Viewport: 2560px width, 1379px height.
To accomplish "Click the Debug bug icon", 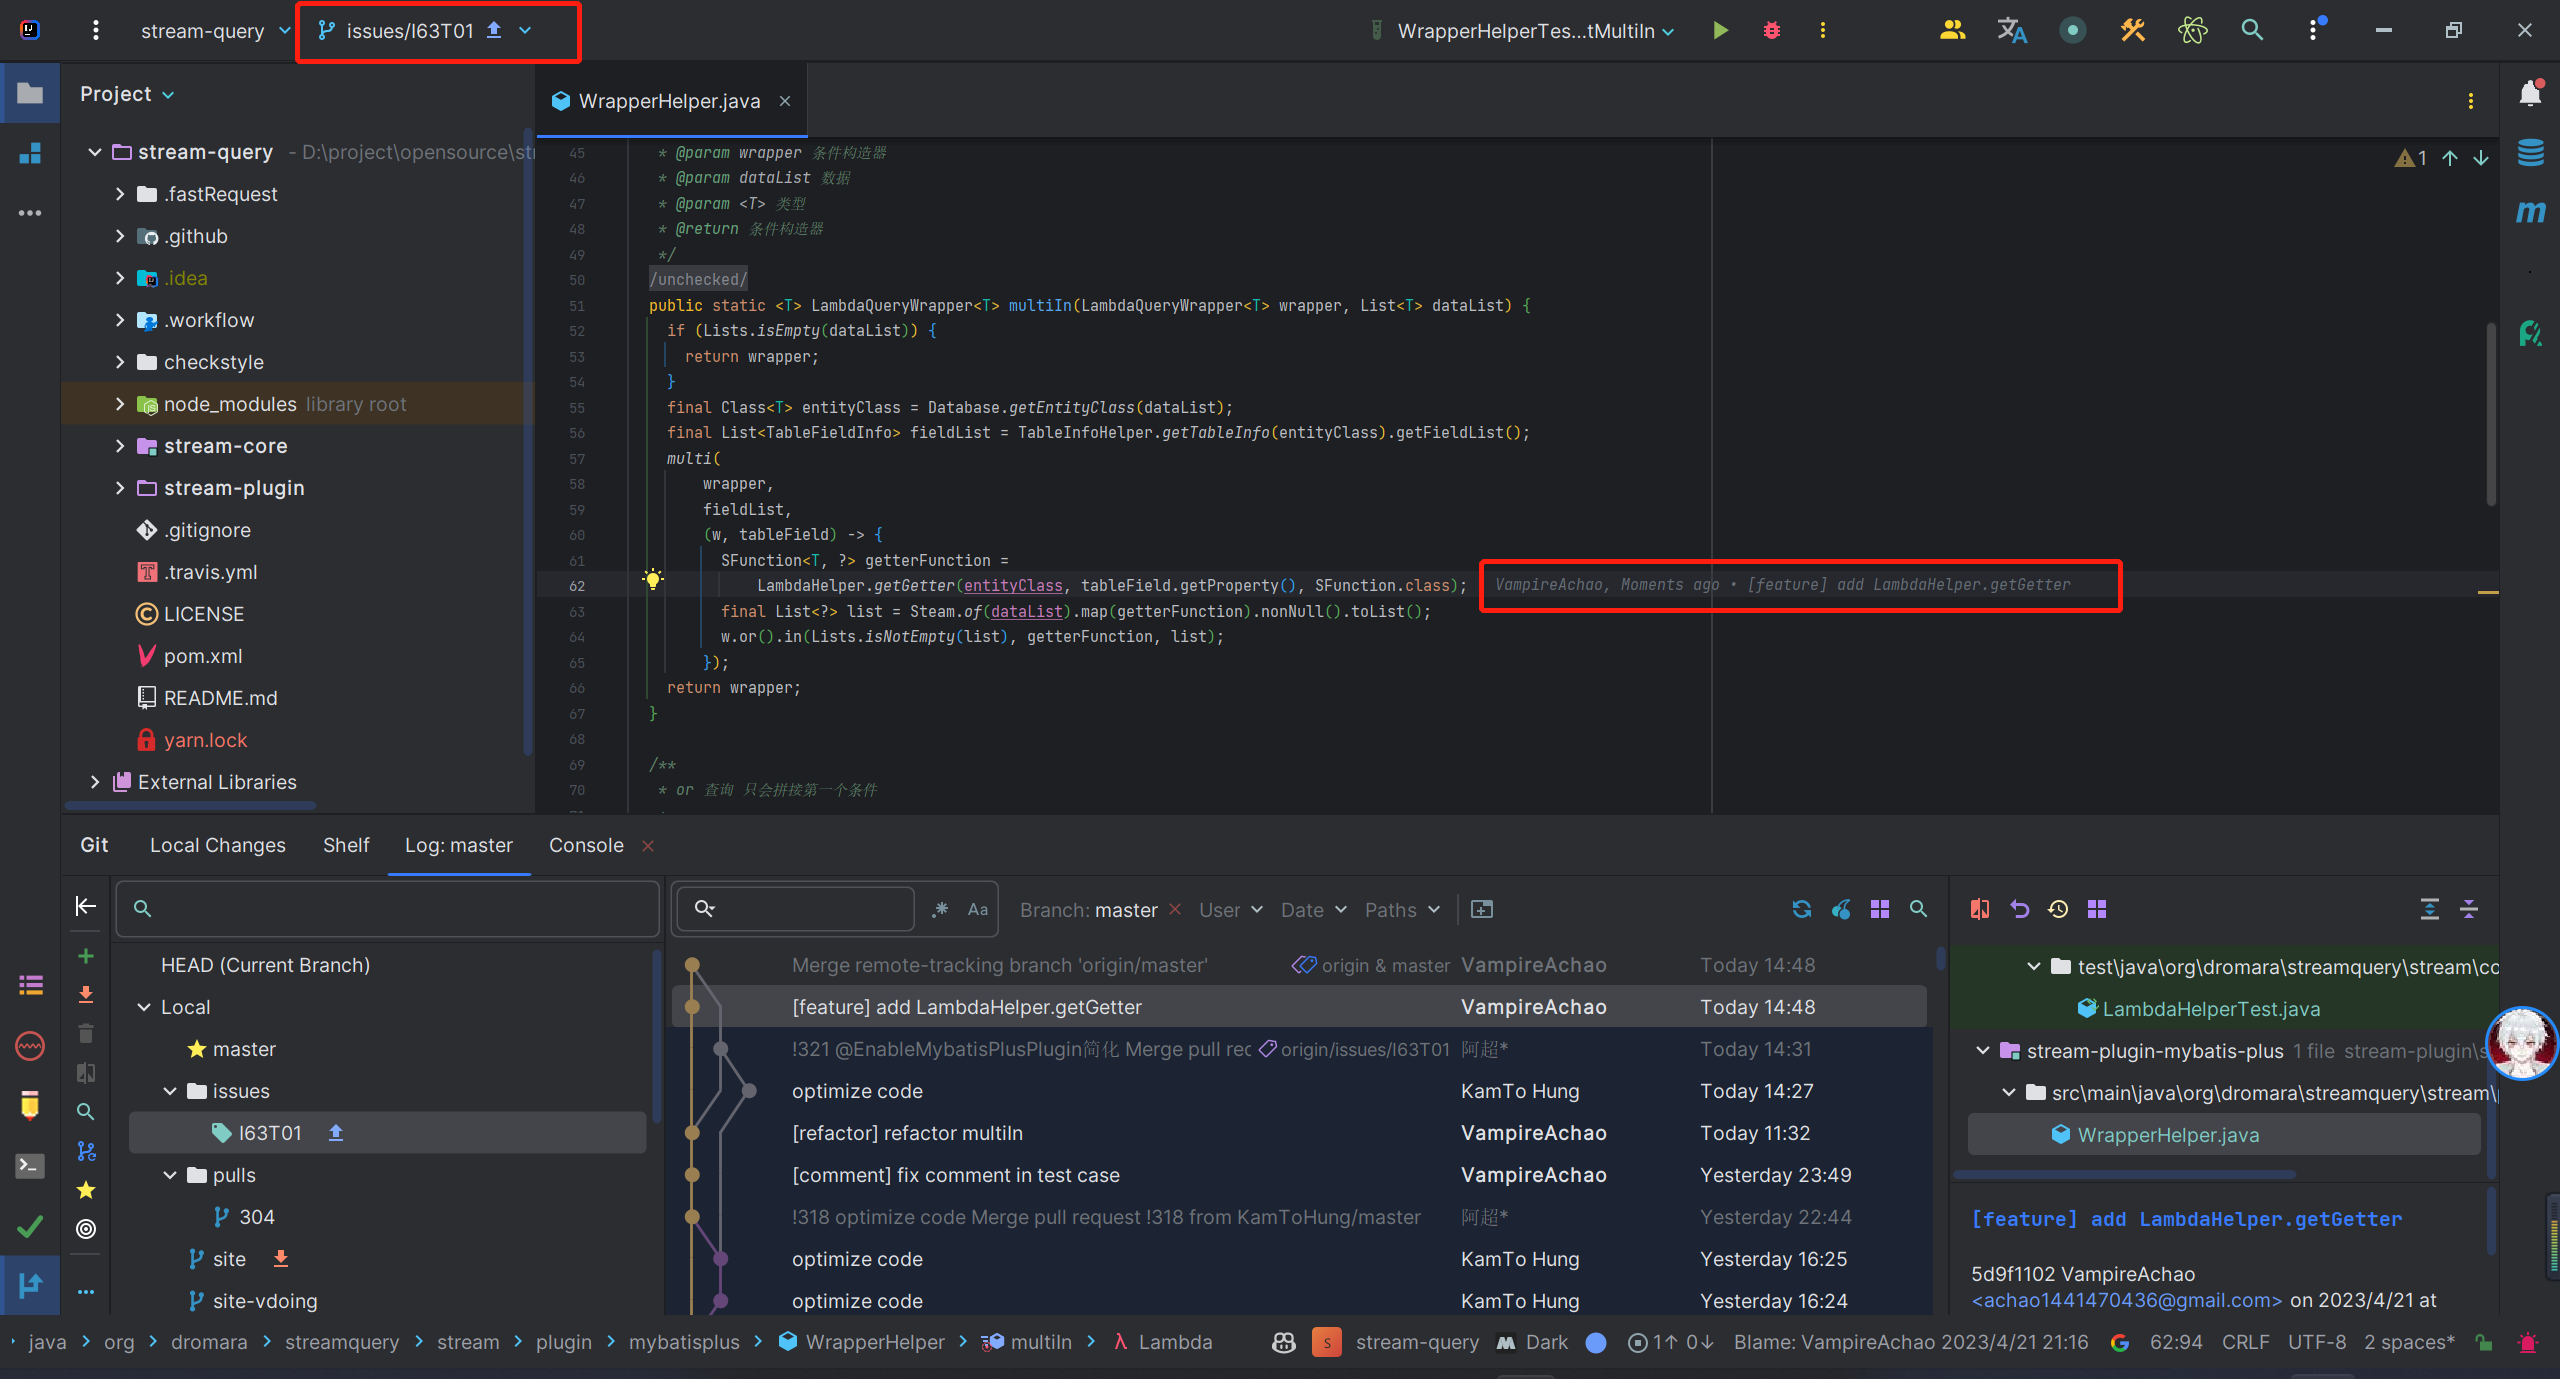I will coord(1771,30).
